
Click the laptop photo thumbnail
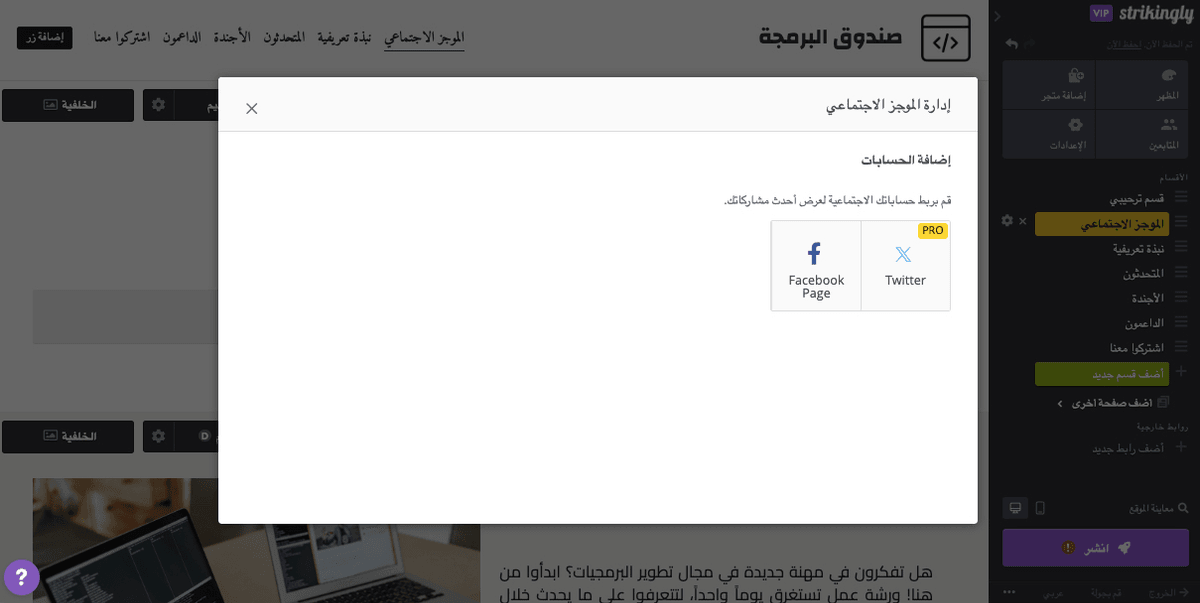(256, 540)
